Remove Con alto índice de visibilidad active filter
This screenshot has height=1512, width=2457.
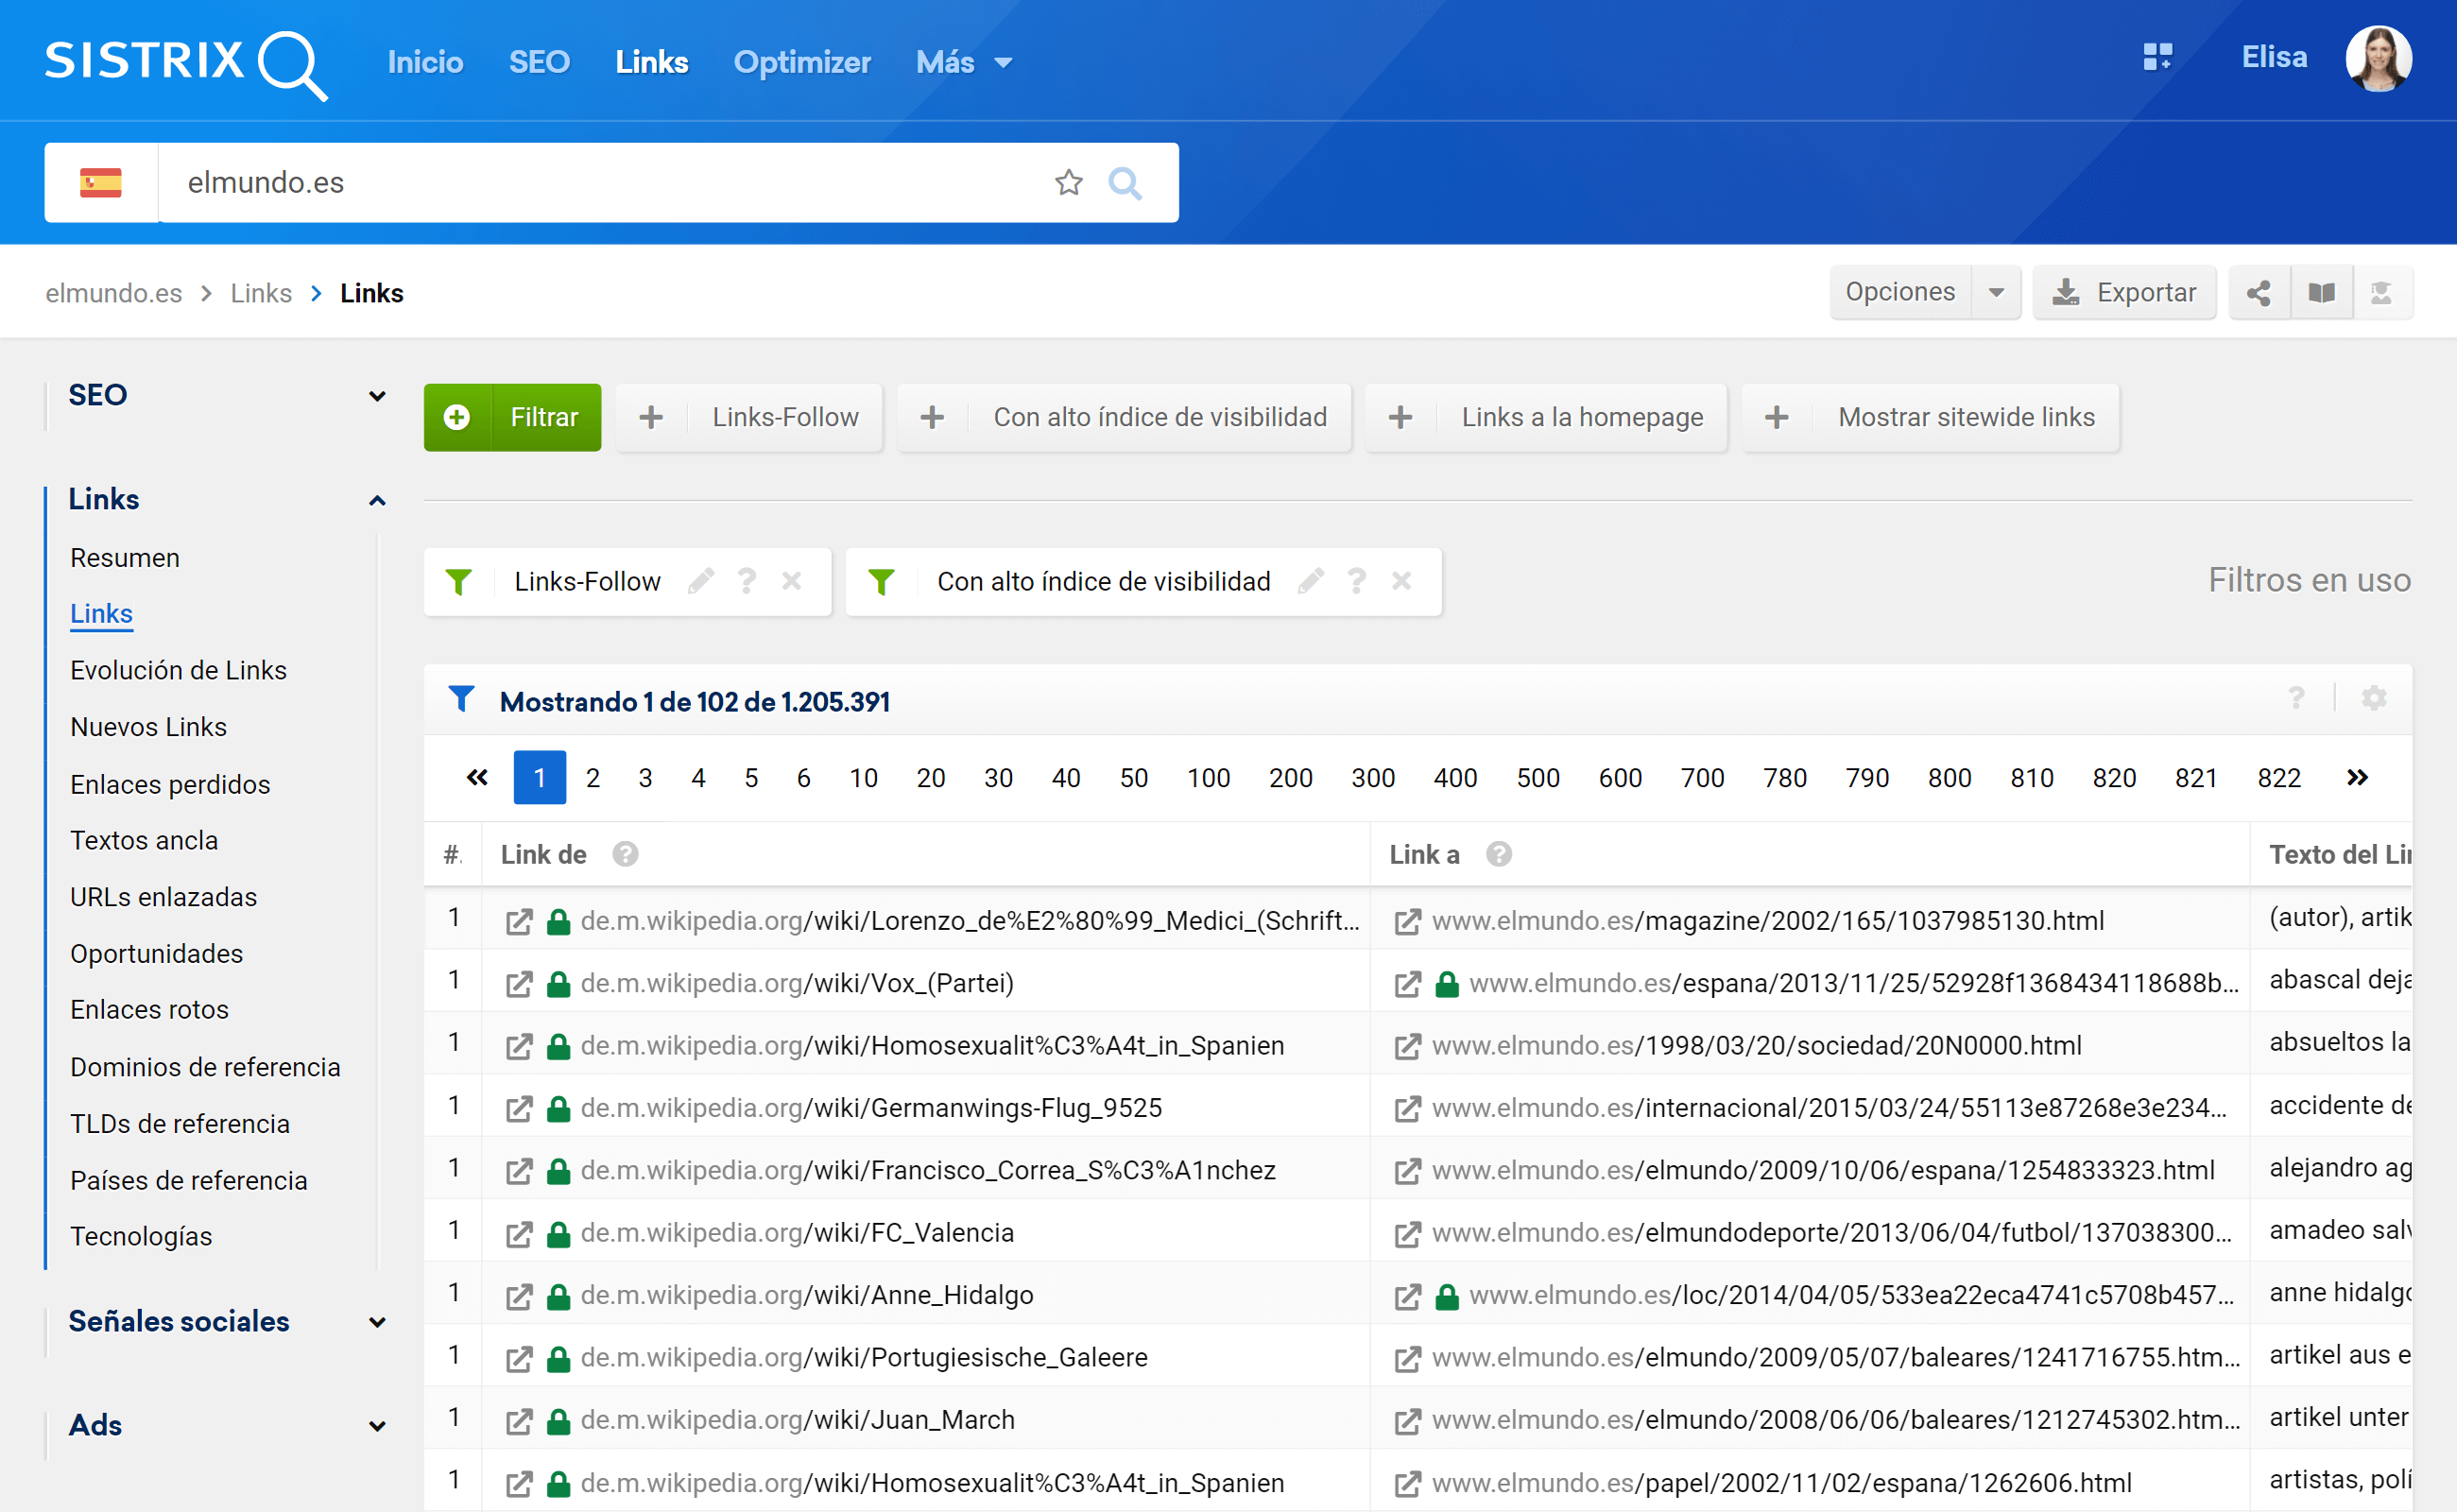(1402, 581)
